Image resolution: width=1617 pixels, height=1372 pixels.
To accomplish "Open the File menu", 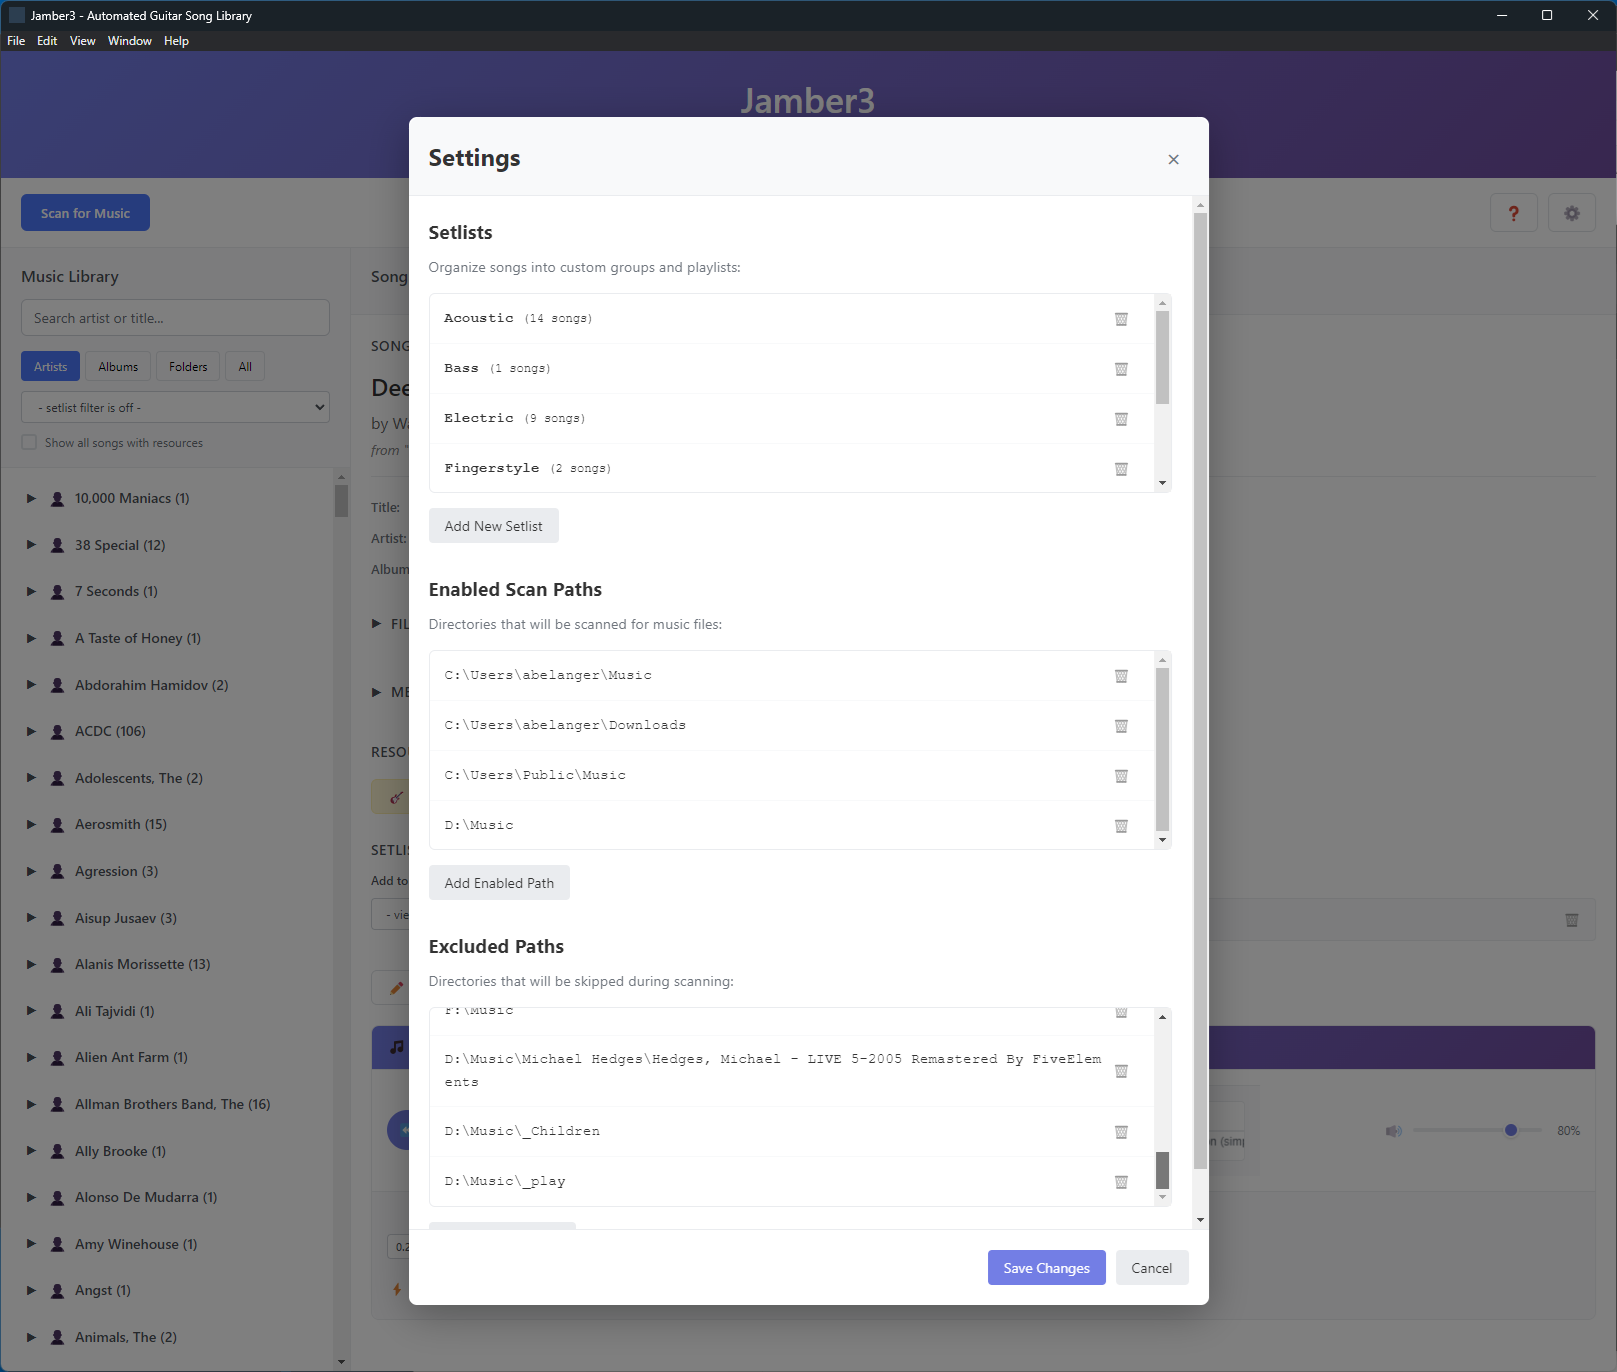I will (x=16, y=41).
